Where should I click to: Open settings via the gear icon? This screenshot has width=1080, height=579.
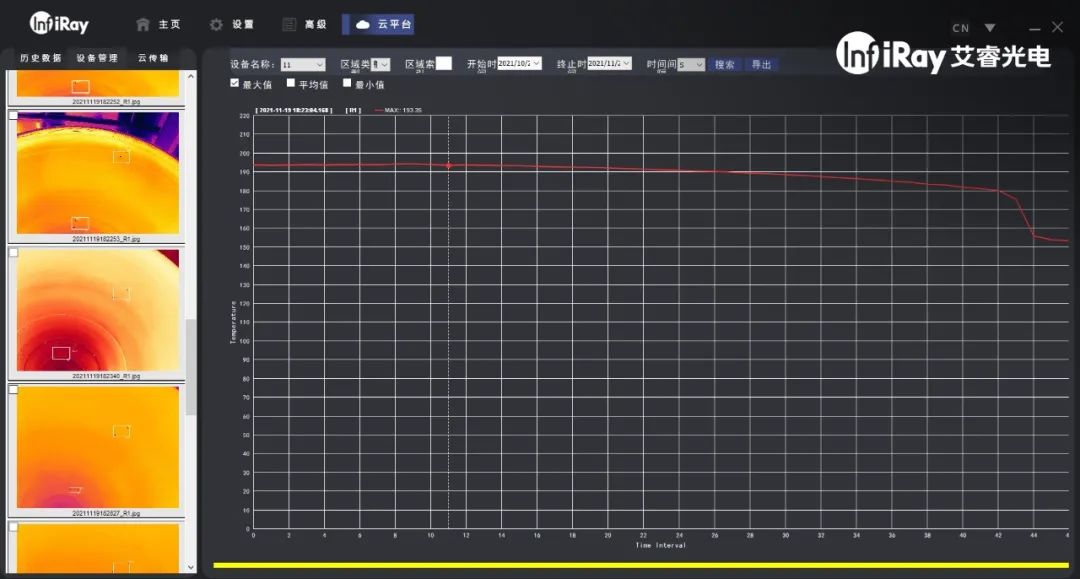click(216, 24)
